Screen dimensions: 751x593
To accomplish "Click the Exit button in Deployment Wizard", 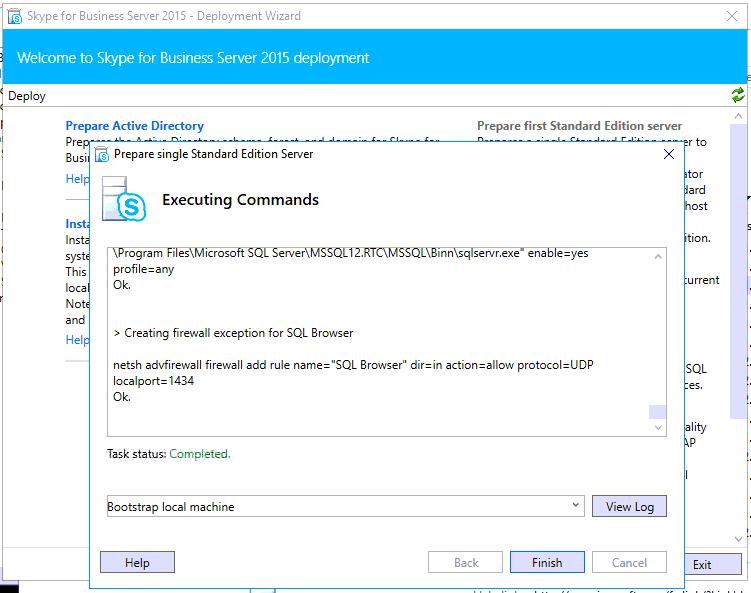I will (712, 564).
